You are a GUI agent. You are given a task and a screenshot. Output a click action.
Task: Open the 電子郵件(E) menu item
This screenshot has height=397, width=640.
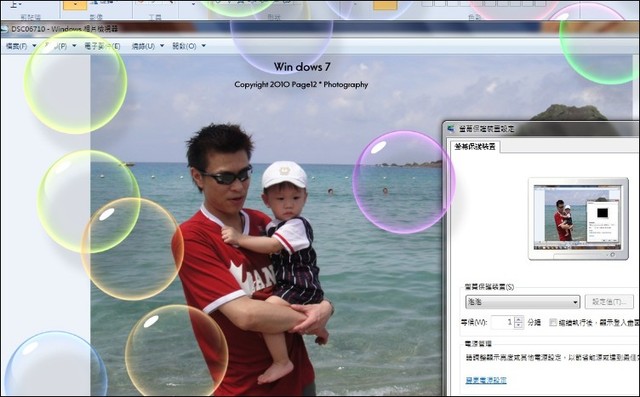coord(102,46)
